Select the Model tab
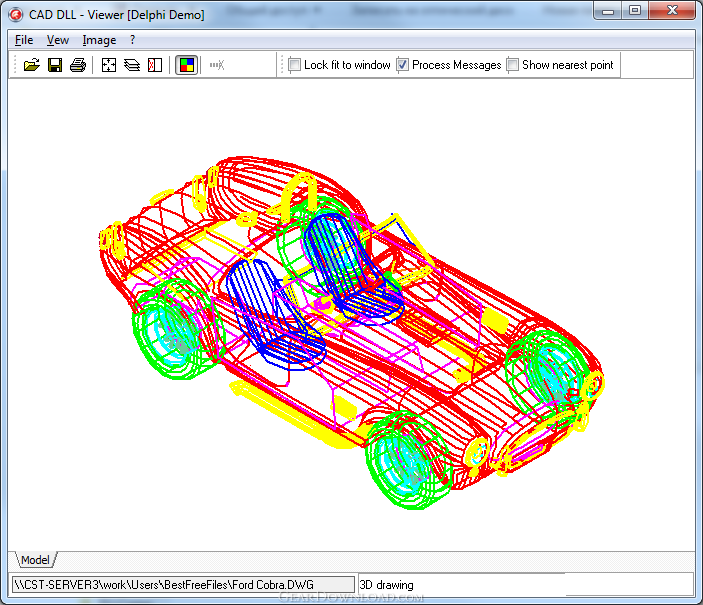The image size is (703, 605). (35, 560)
